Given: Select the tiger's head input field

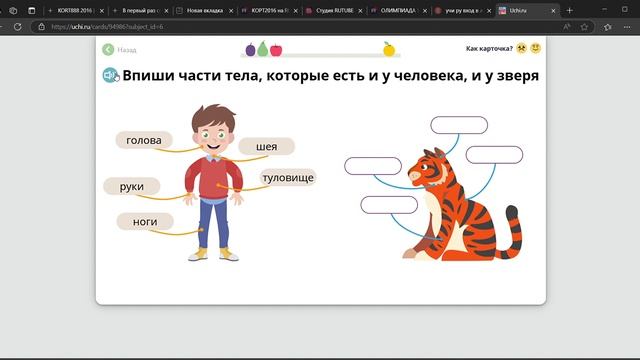Looking at the screenshot, I should pos(459,125).
